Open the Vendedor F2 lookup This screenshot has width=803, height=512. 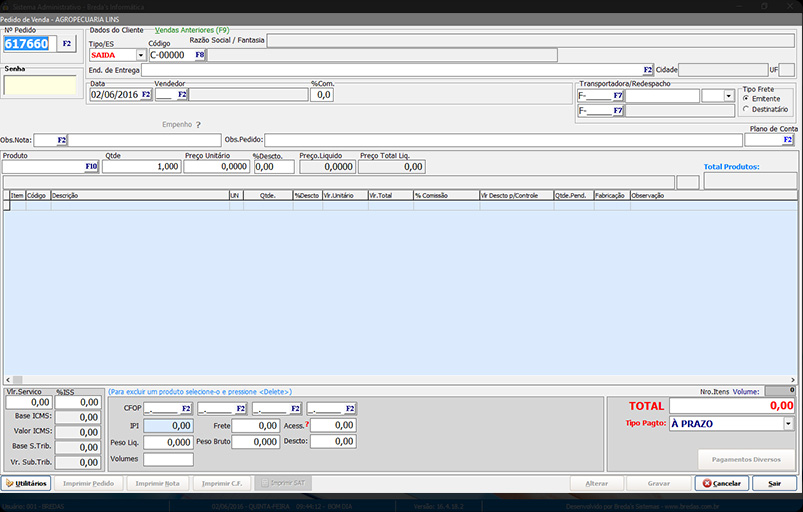pos(182,94)
